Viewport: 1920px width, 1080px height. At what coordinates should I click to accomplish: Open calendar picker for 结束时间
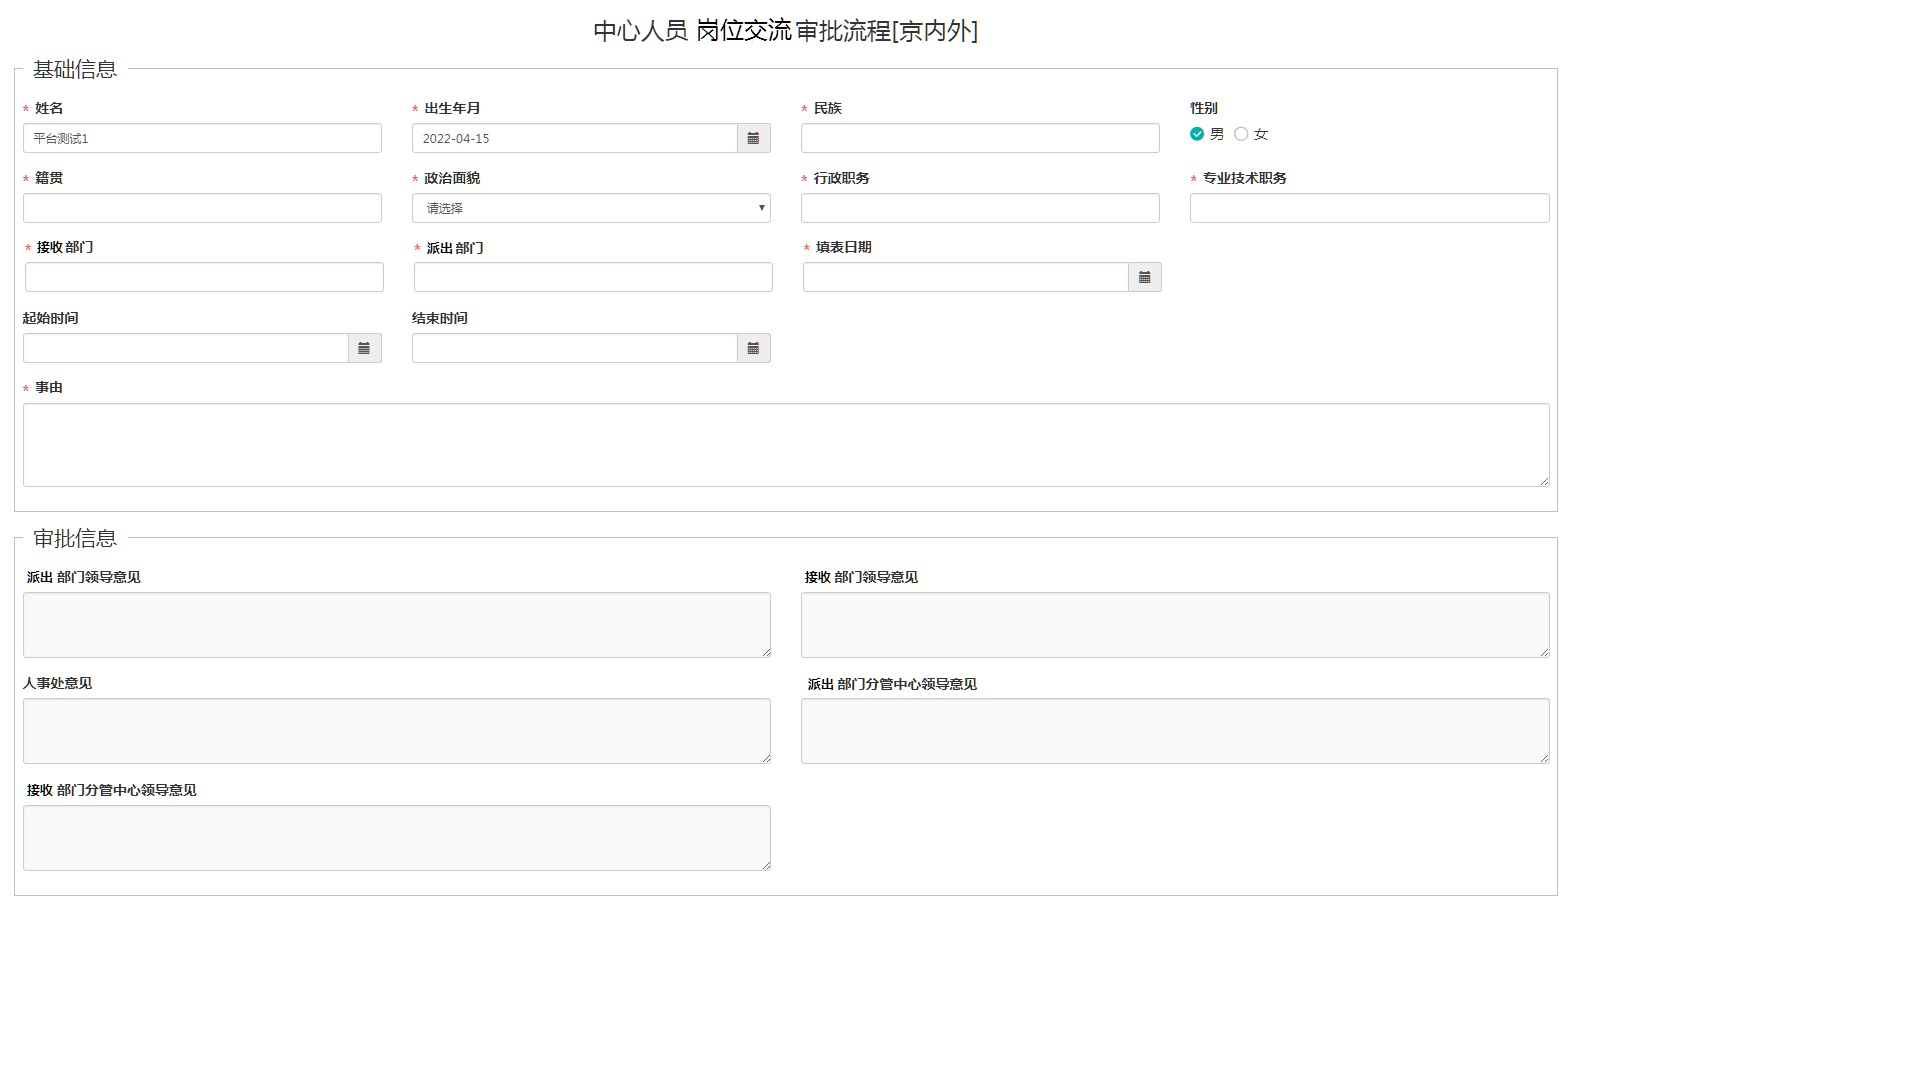click(x=753, y=348)
